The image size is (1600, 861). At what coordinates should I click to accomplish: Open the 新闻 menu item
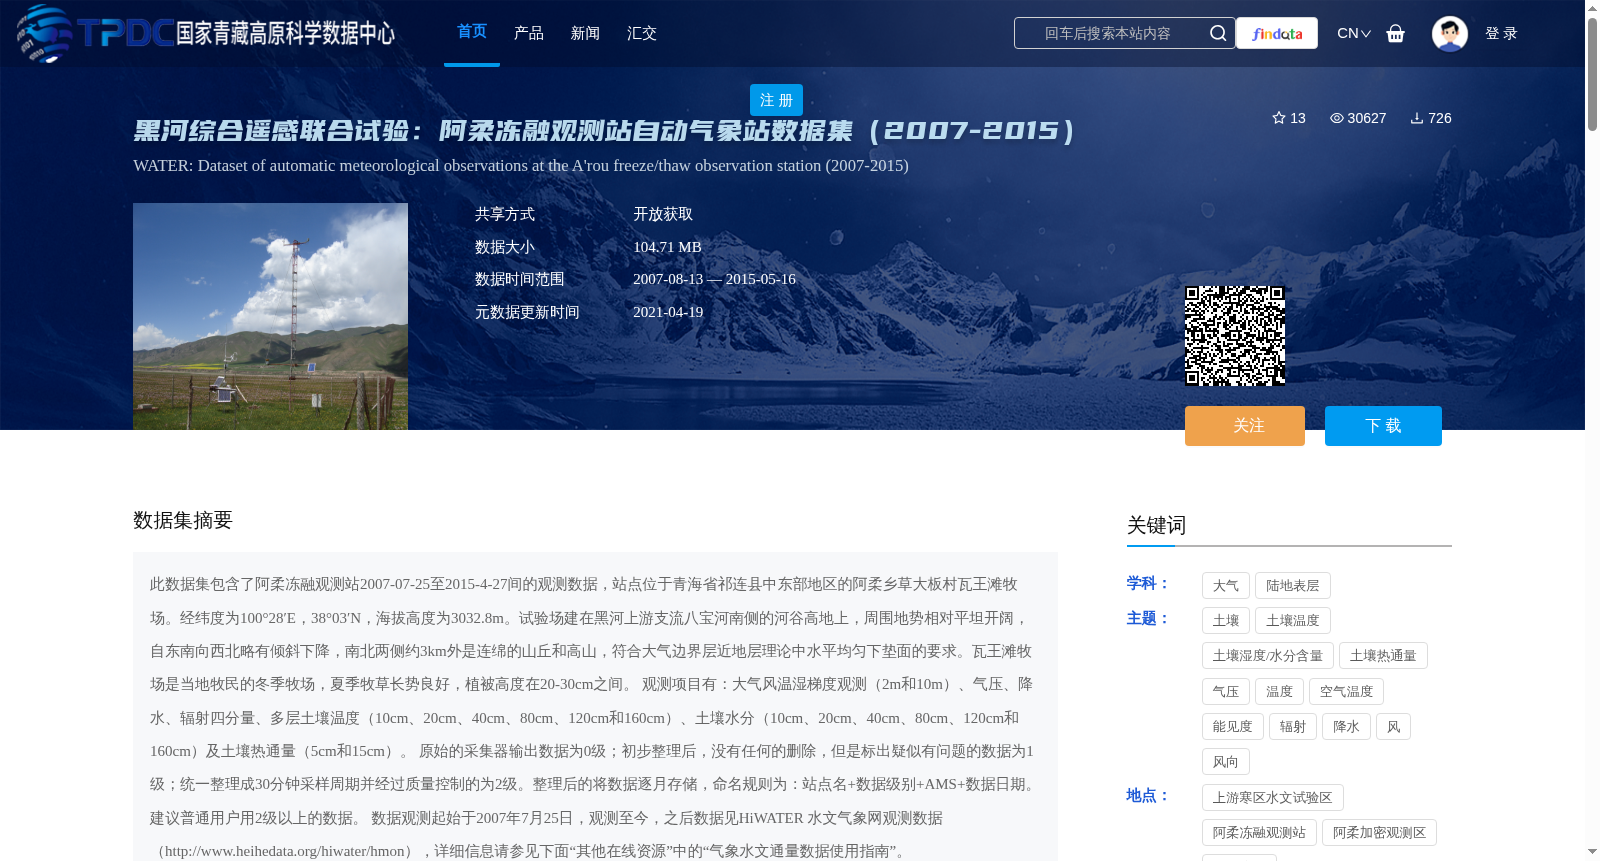(585, 33)
